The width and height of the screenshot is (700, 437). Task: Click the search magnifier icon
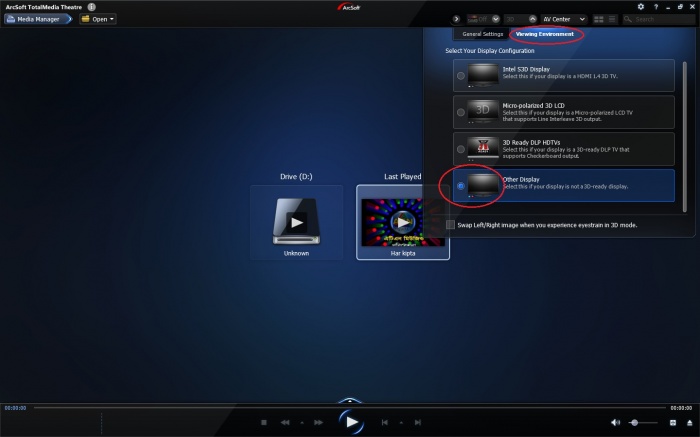[x=628, y=19]
